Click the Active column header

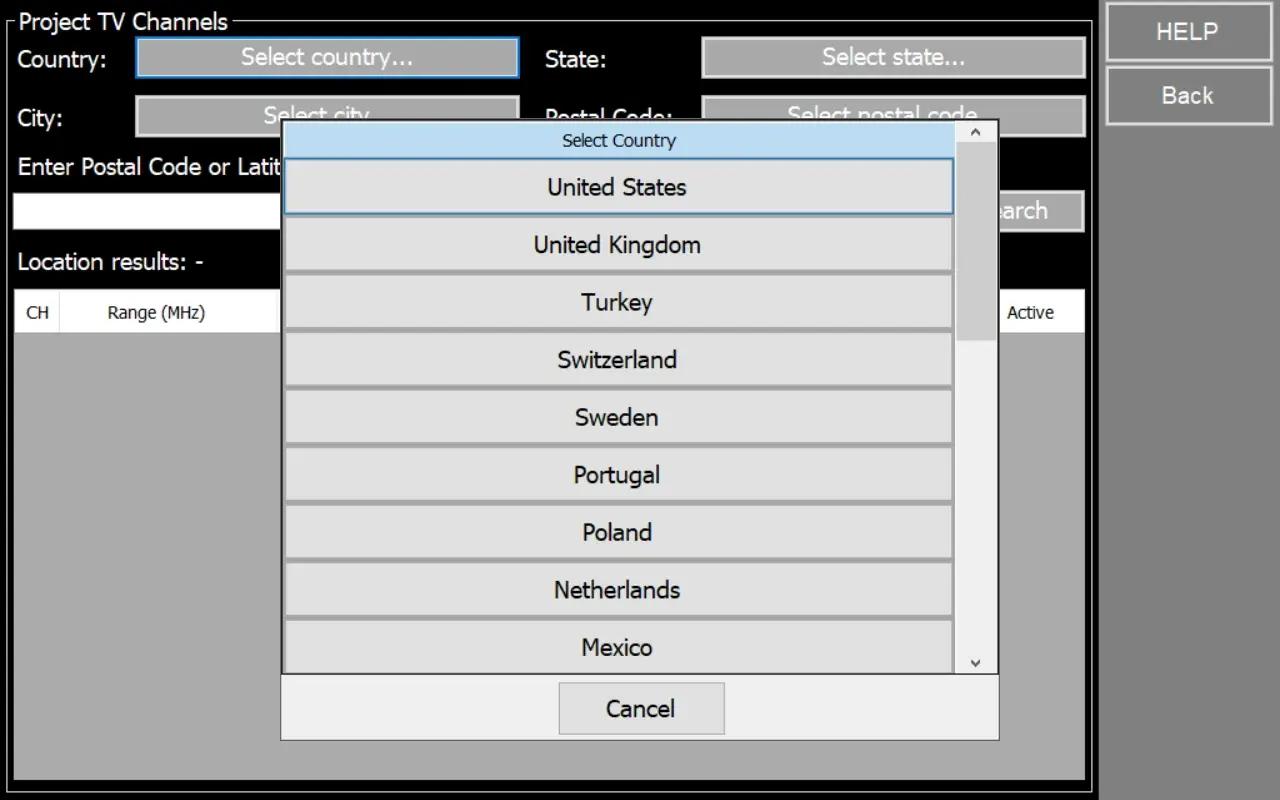[x=1030, y=313]
